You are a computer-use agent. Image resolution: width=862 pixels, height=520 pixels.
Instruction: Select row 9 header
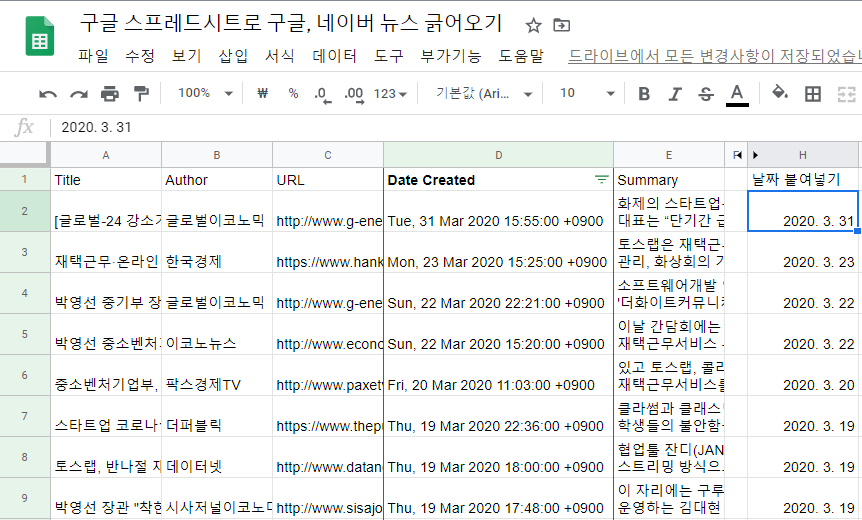tap(25, 498)
